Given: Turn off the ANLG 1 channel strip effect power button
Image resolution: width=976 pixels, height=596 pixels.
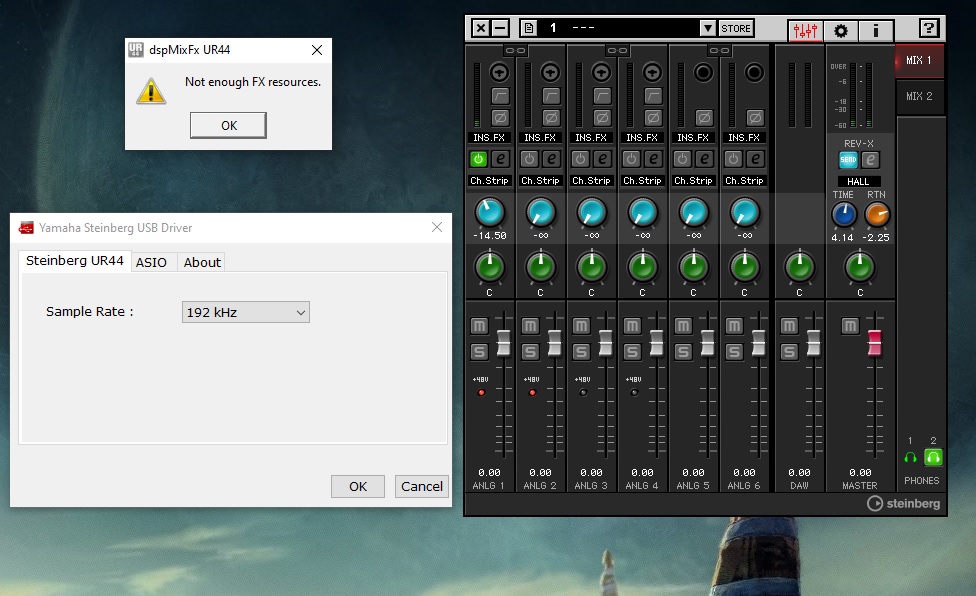Looking at the screenshot, I should coord(478,159).
